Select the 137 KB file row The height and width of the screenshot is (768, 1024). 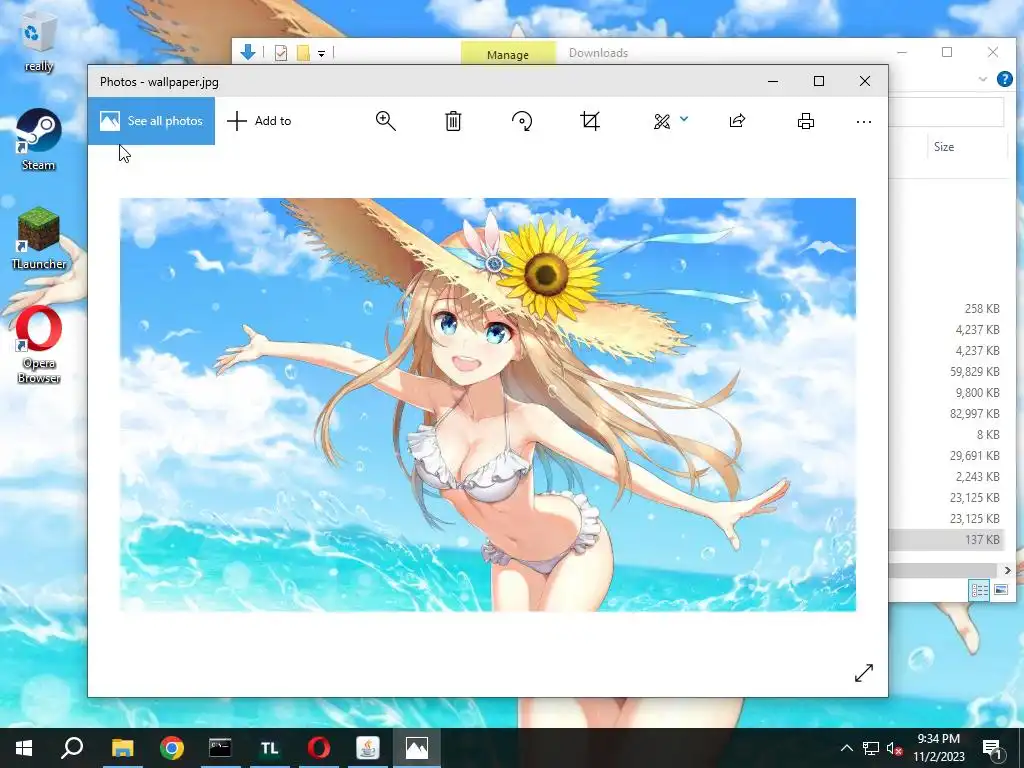(x=947, y=539)
